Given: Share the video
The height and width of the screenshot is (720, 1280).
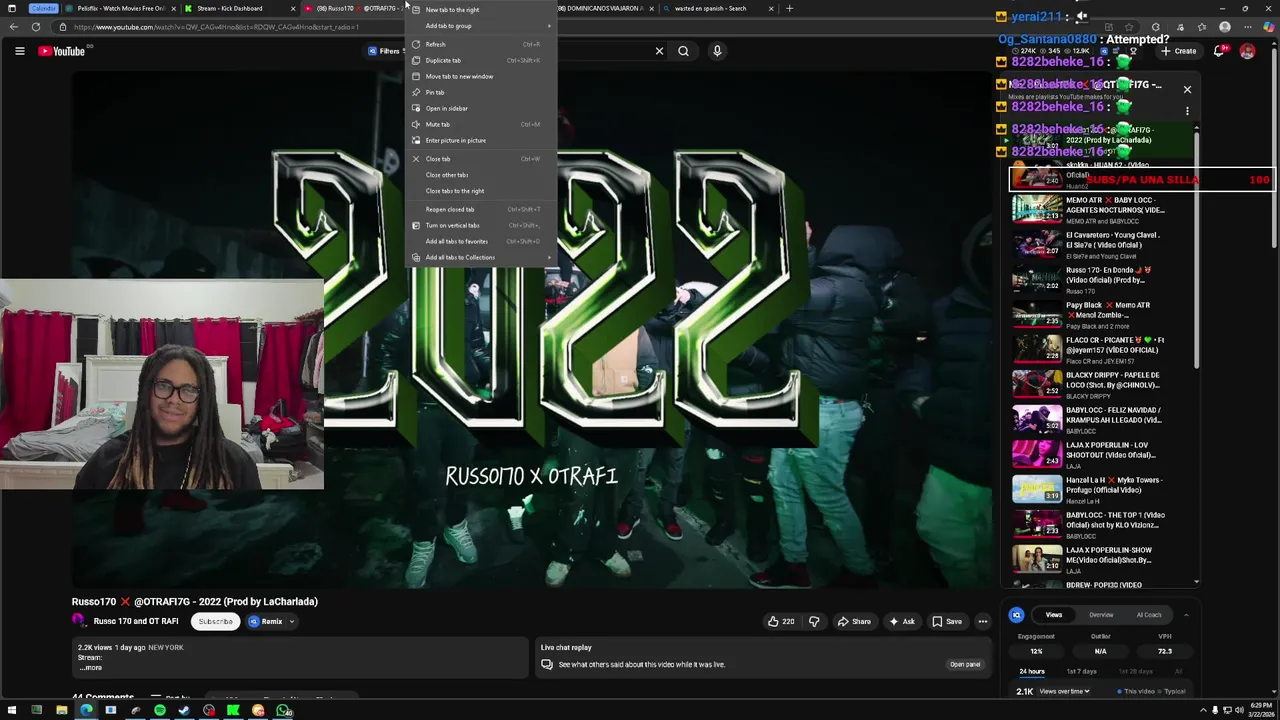Looking at the screenshot, I should tap(853, 621).
